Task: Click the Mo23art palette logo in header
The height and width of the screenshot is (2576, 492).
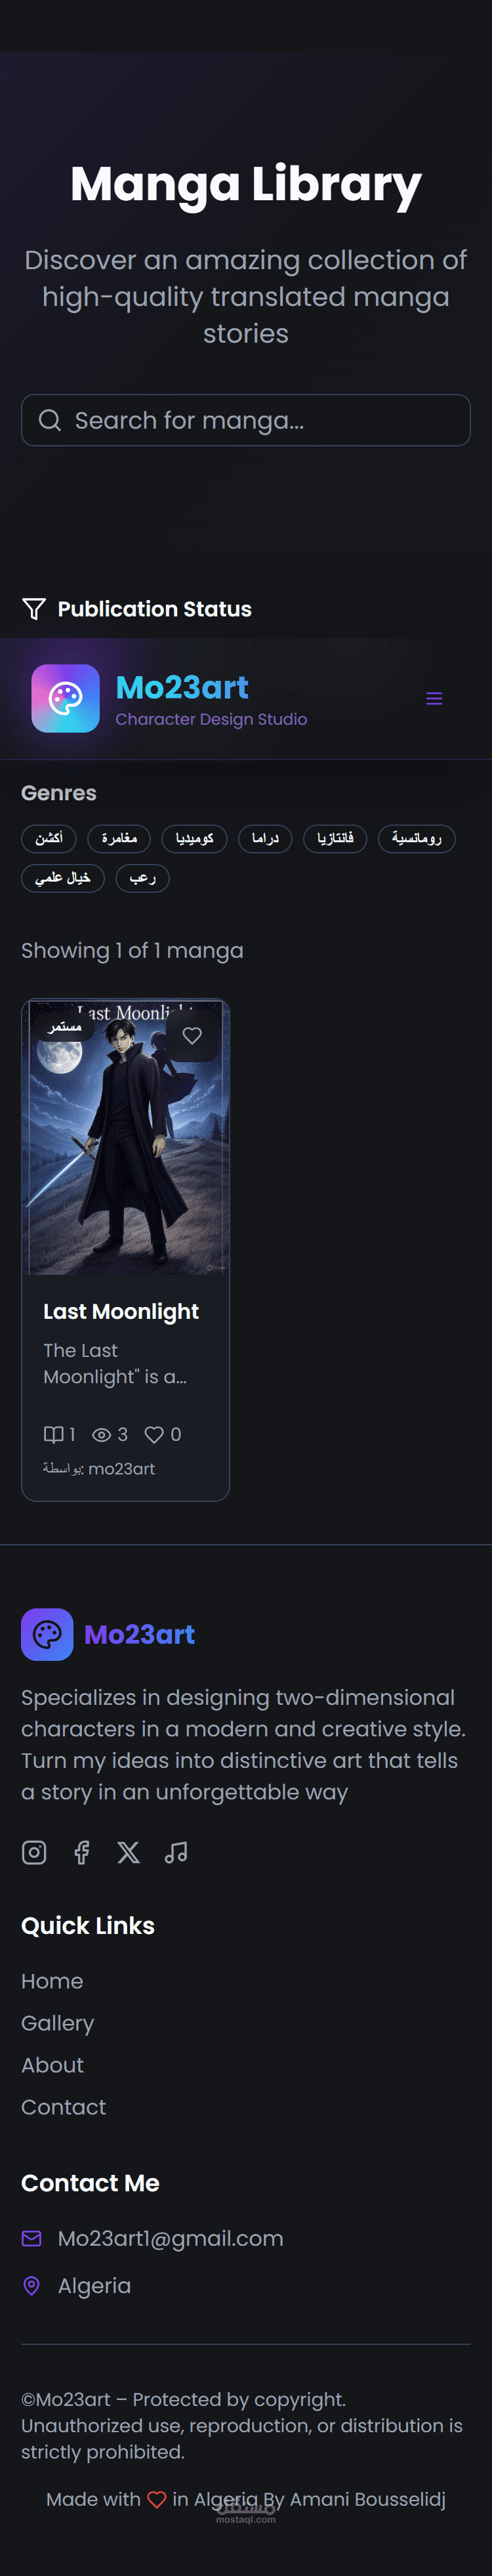Action: [x=65, y=698]
